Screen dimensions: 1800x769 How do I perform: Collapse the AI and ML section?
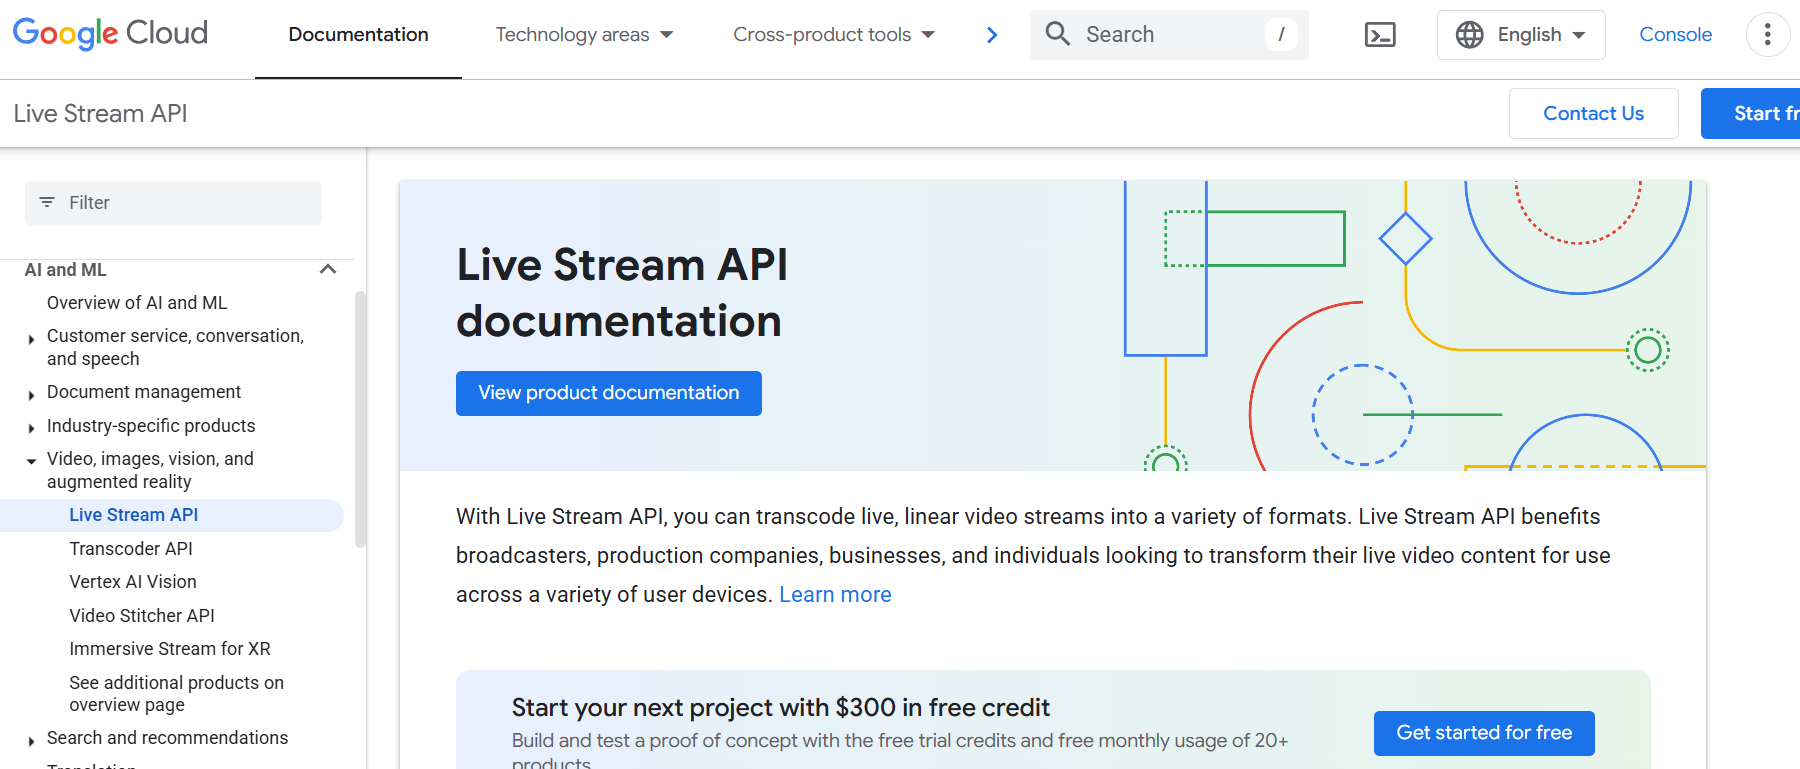pyautogui.click(x=328, y=269)
